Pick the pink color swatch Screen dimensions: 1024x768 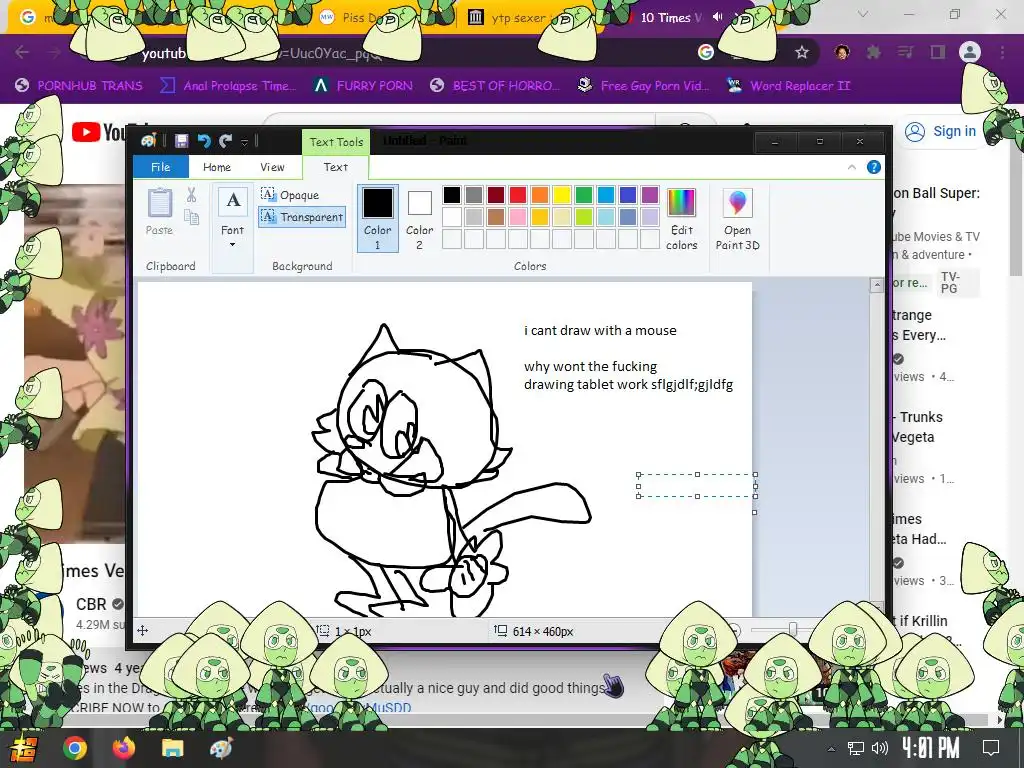click(x=518, y=217)
